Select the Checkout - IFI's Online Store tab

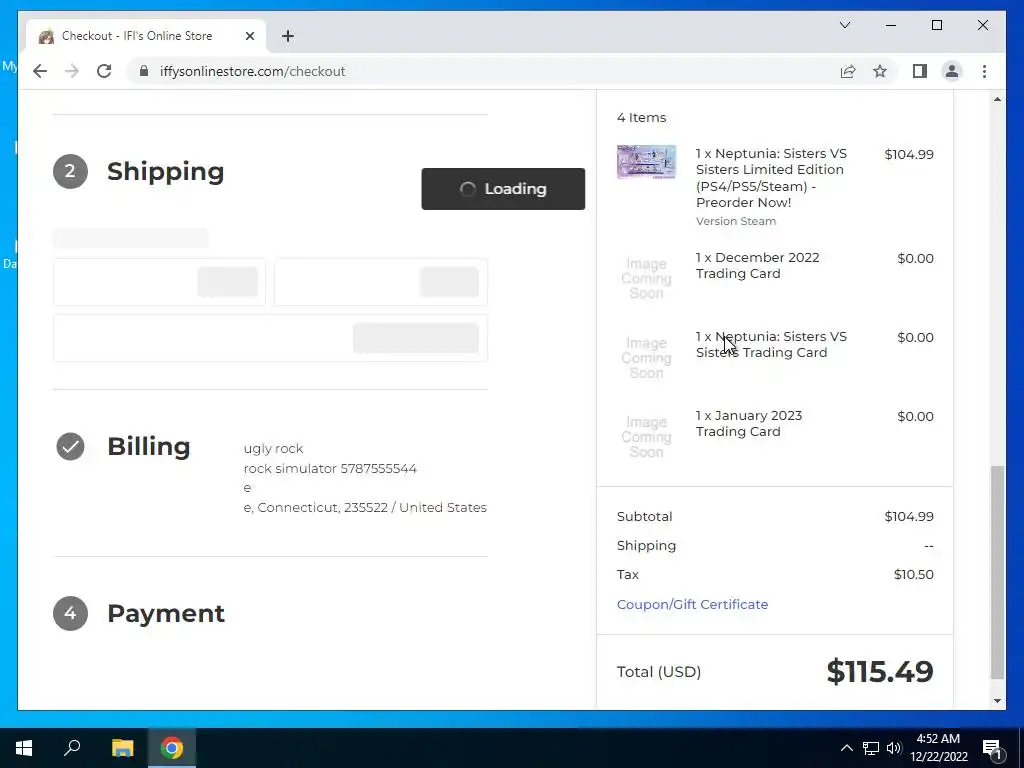click(146, 36)
